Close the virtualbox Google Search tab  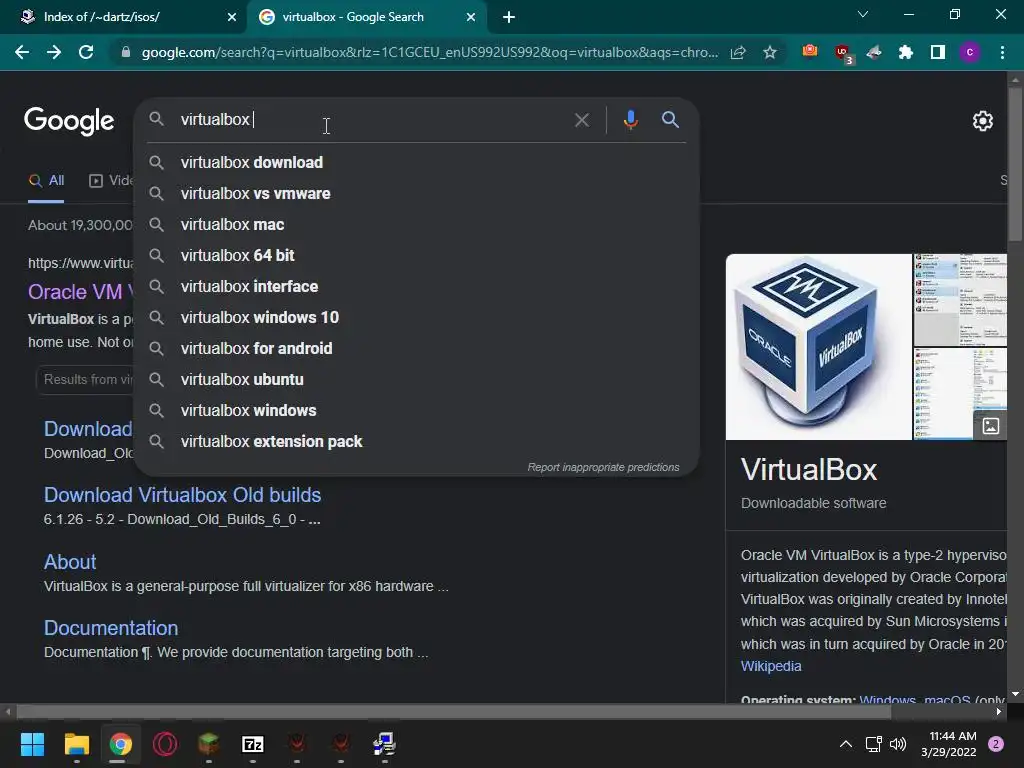click(x=471, y=17)
